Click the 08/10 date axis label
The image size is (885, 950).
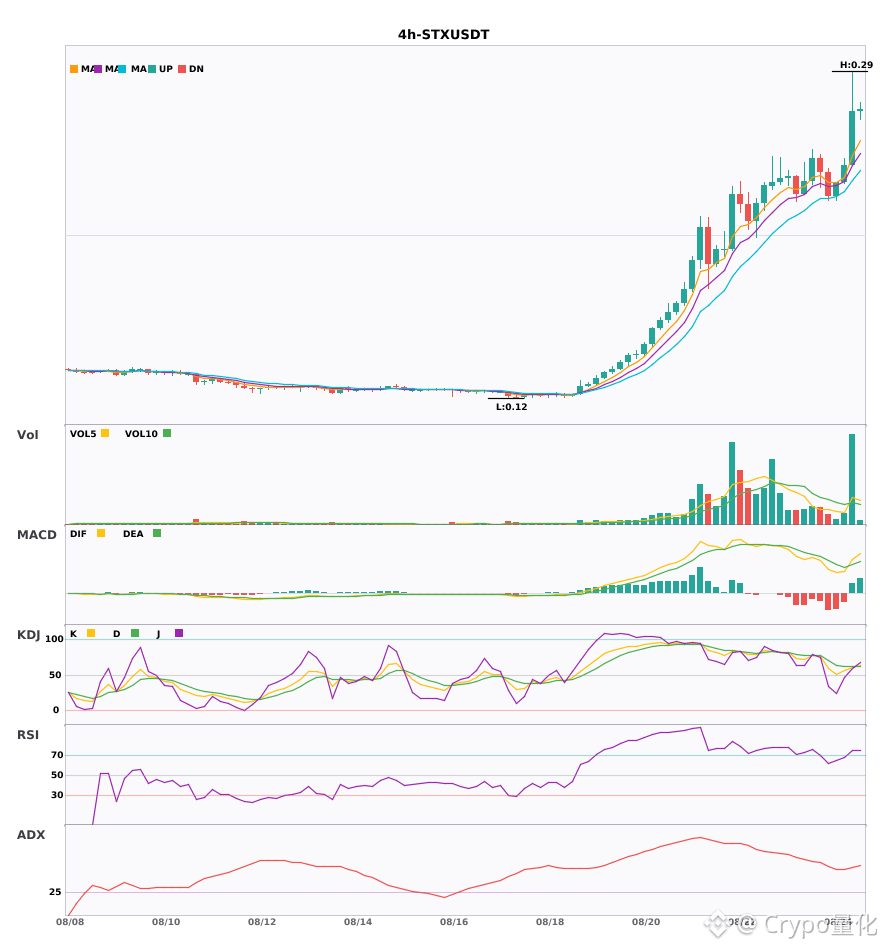tap(166, 922)
